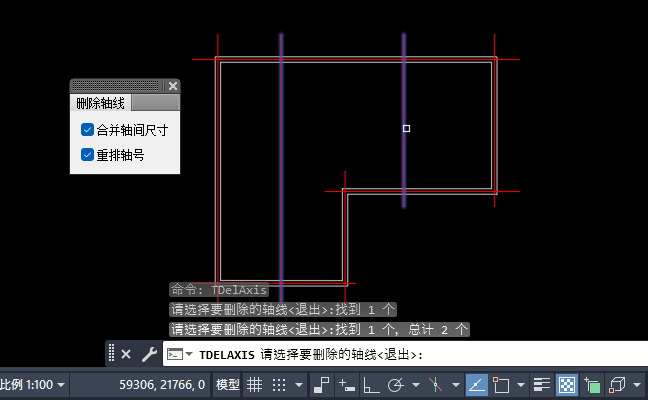Viewport: 648px width, 400px height.
Task: Toggle ortho mode icon
Action: click(371, 385)
